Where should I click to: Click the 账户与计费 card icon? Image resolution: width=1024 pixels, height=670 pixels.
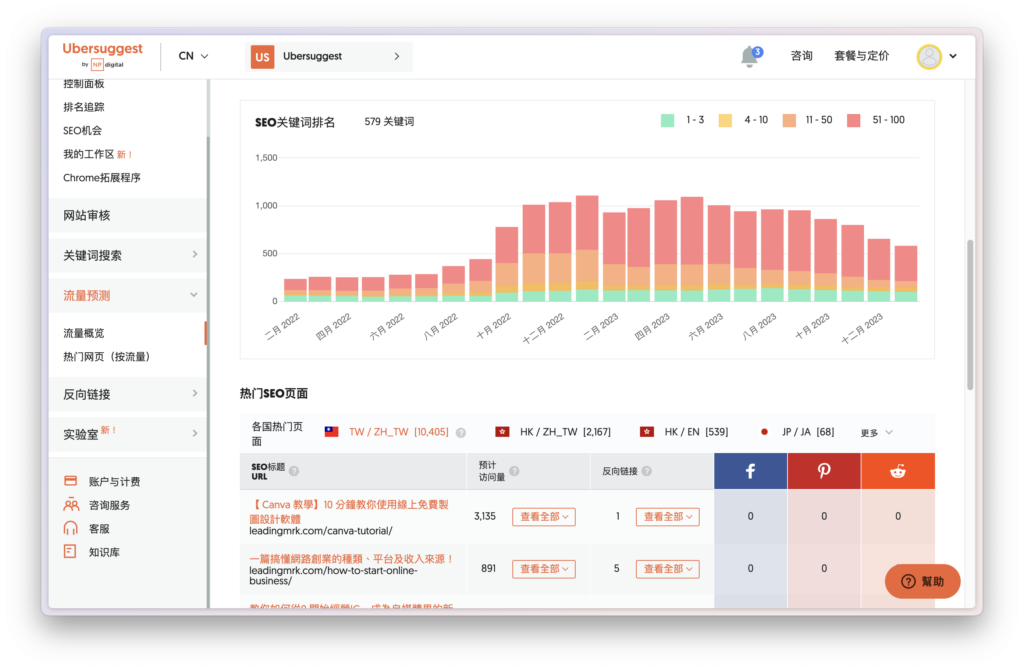(x=71, y=481)
